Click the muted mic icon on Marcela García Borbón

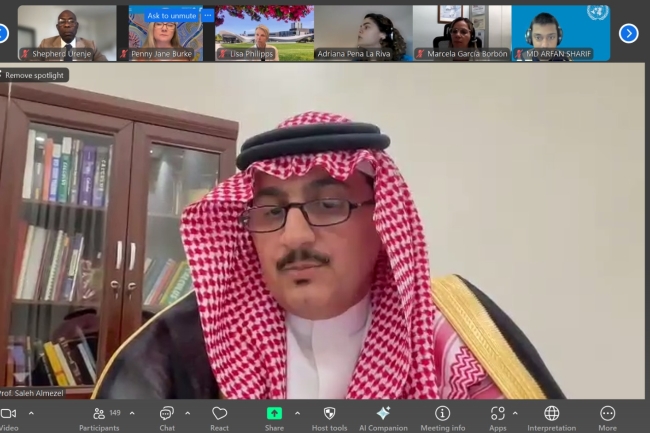420,53
